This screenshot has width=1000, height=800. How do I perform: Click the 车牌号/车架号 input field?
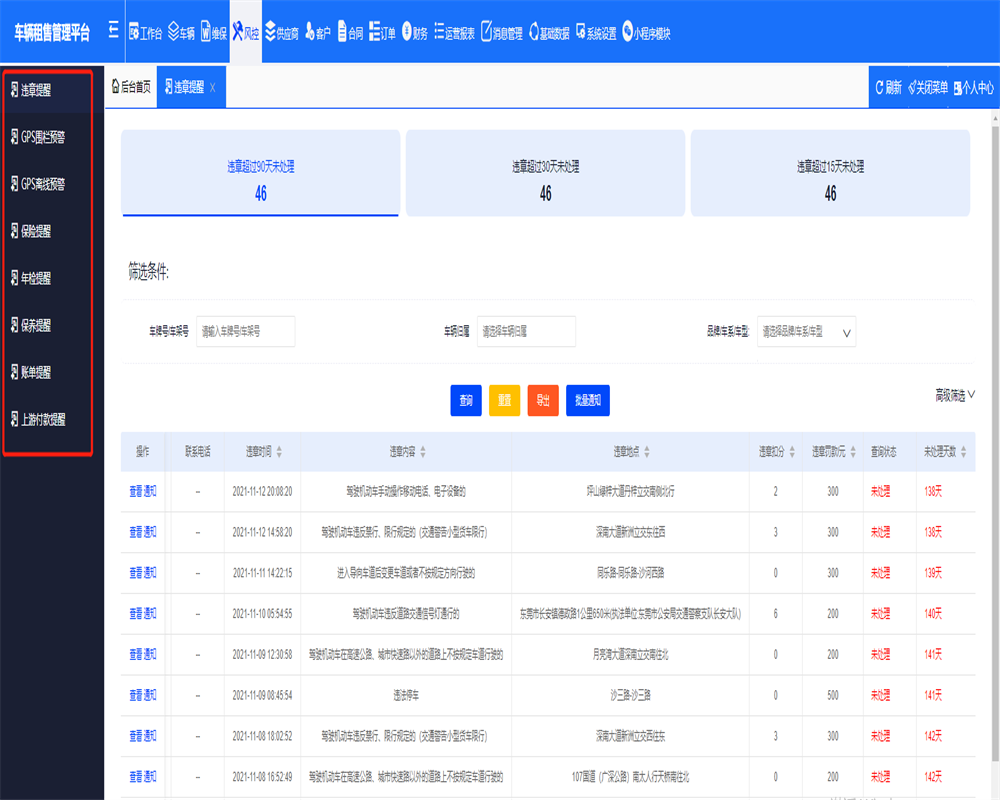pos(245,332)
